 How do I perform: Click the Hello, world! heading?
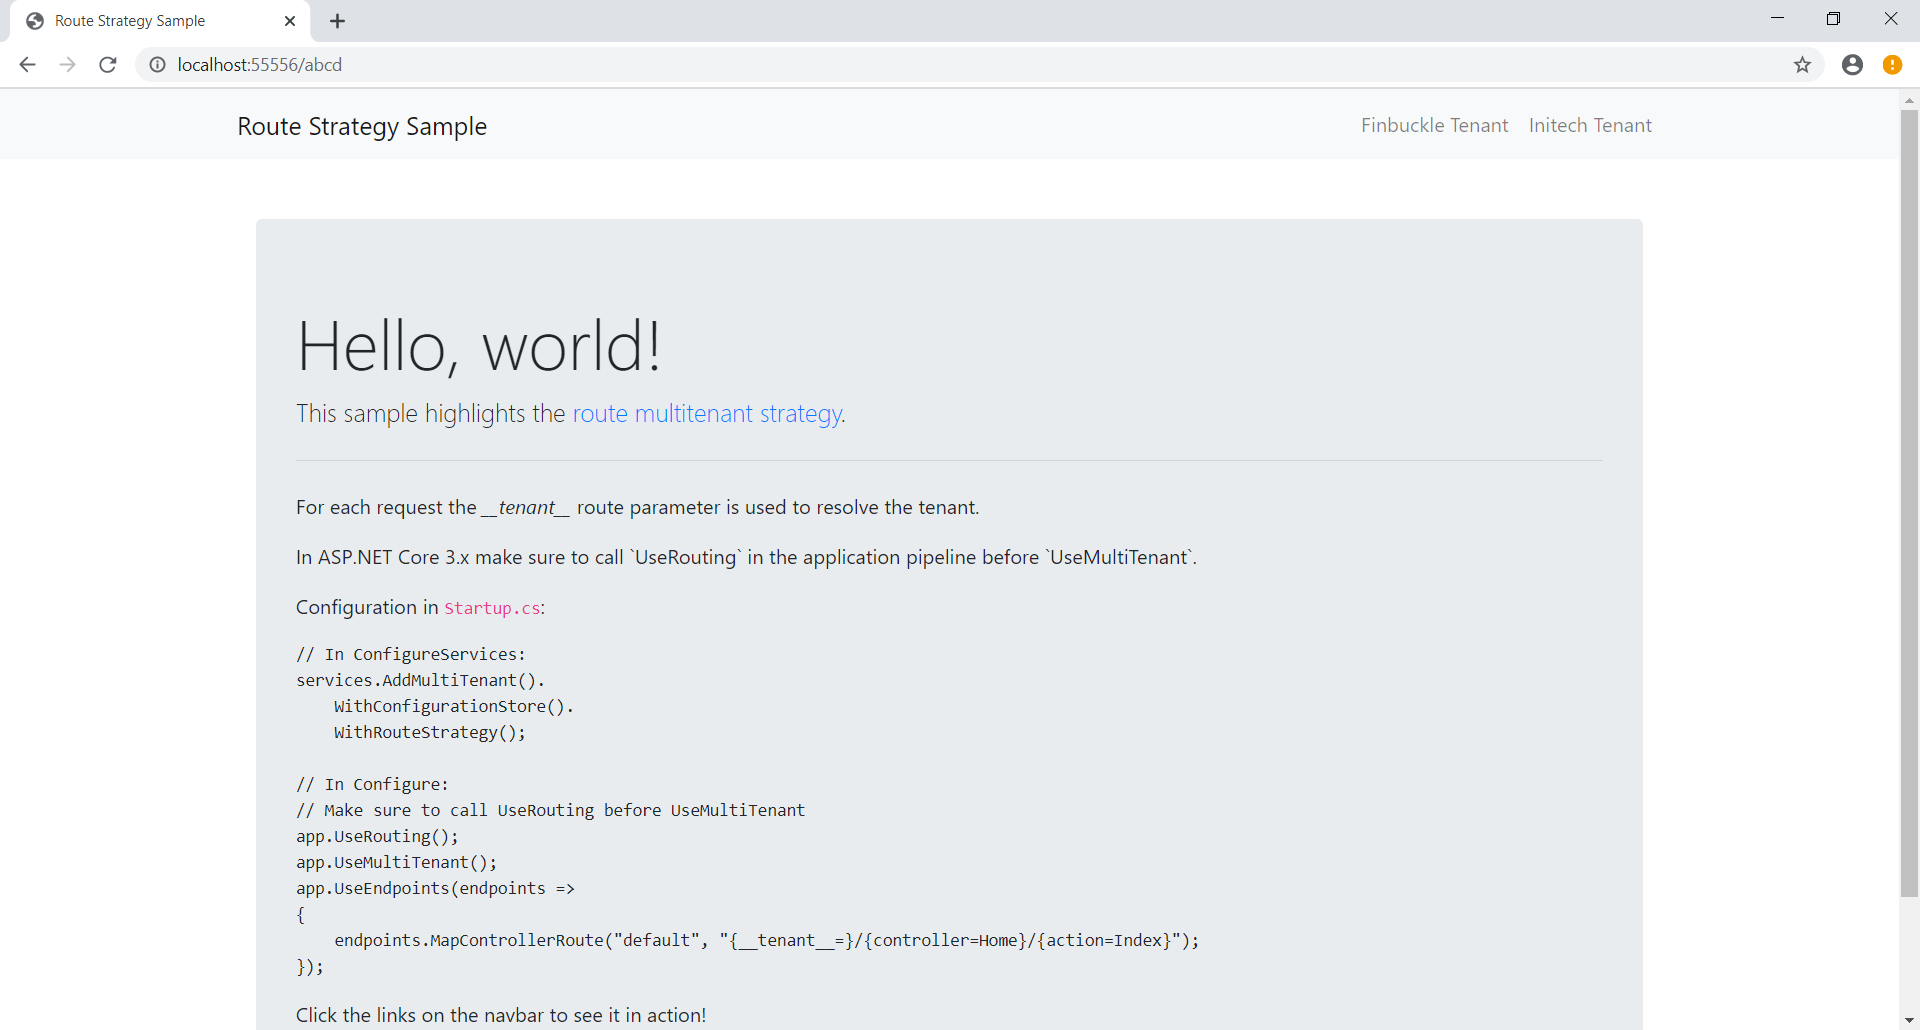point(479,346)
